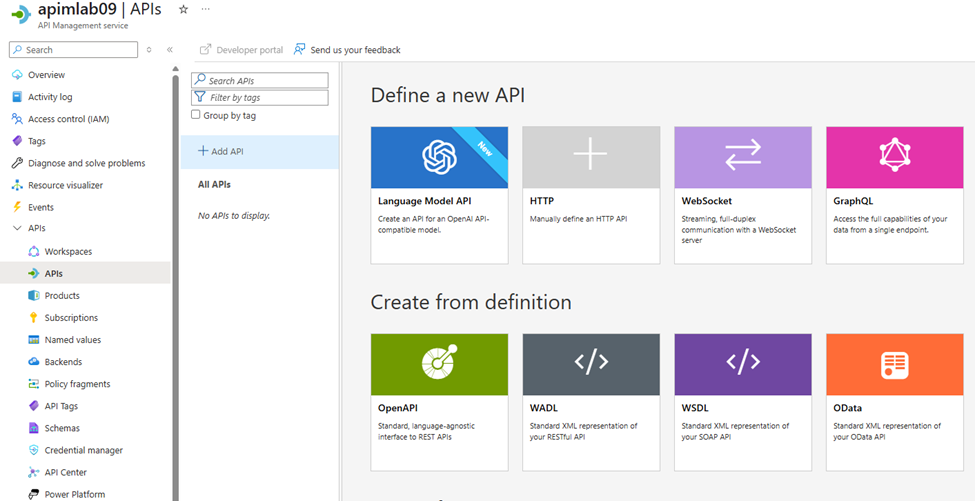Collapse the APIs section chevron

coord(17,228)
